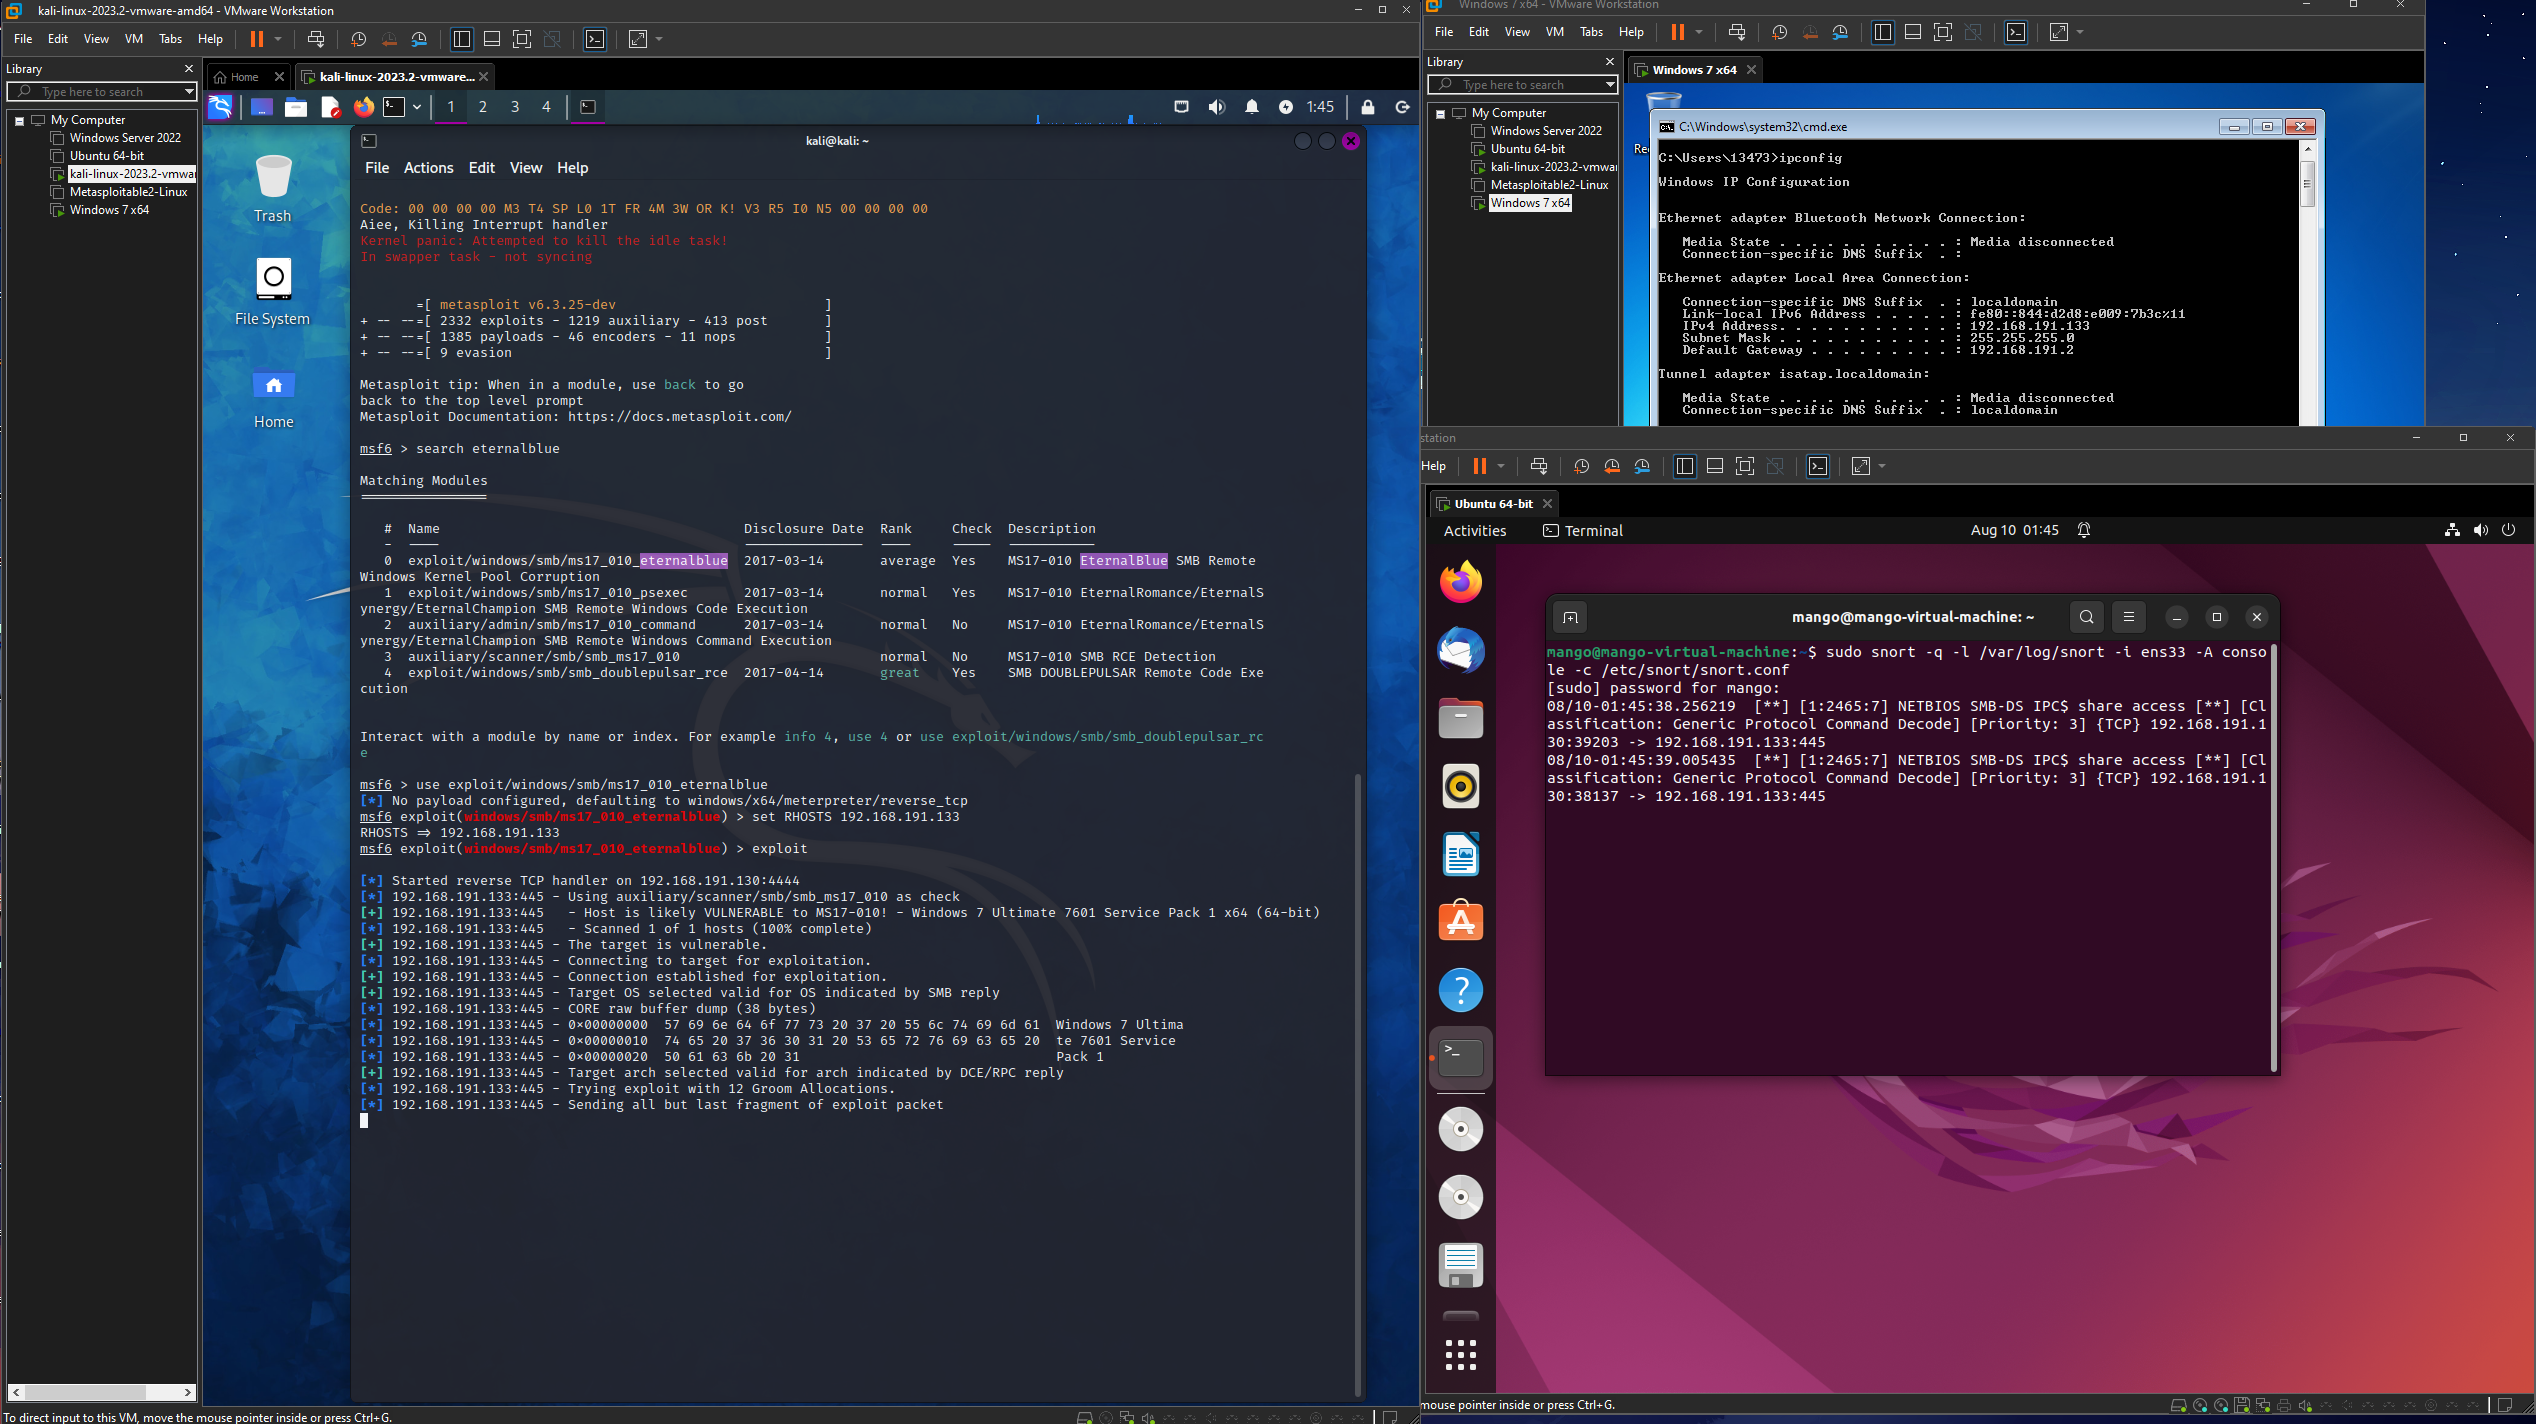Collapse My Computer in Windows 7 window library

[x=1440, y=114]
